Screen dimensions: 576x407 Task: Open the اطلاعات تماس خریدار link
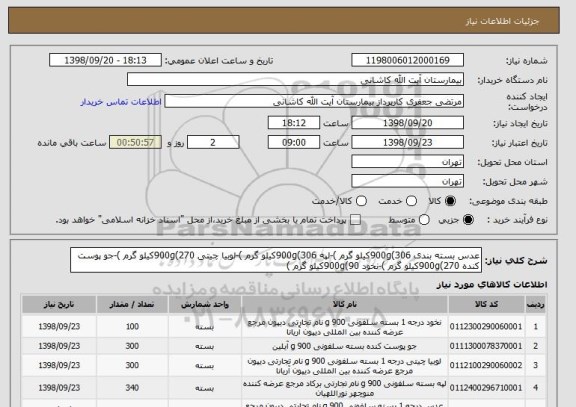tap(121, 102)
